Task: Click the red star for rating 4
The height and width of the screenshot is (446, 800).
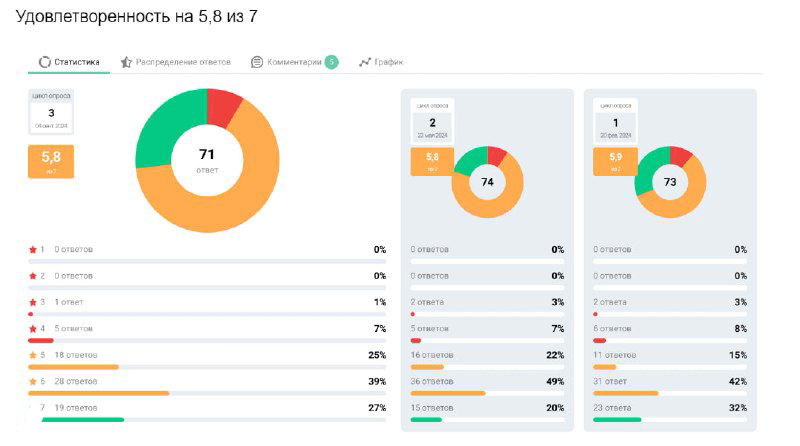Action: pyautogui.click(x=33, y=328)
